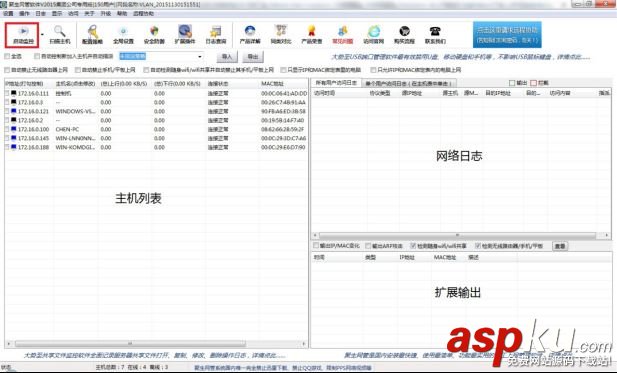Viewport: 617px width, 373px height.
Task: Open the Contact Us telephone icon
Action: [435, 31]
